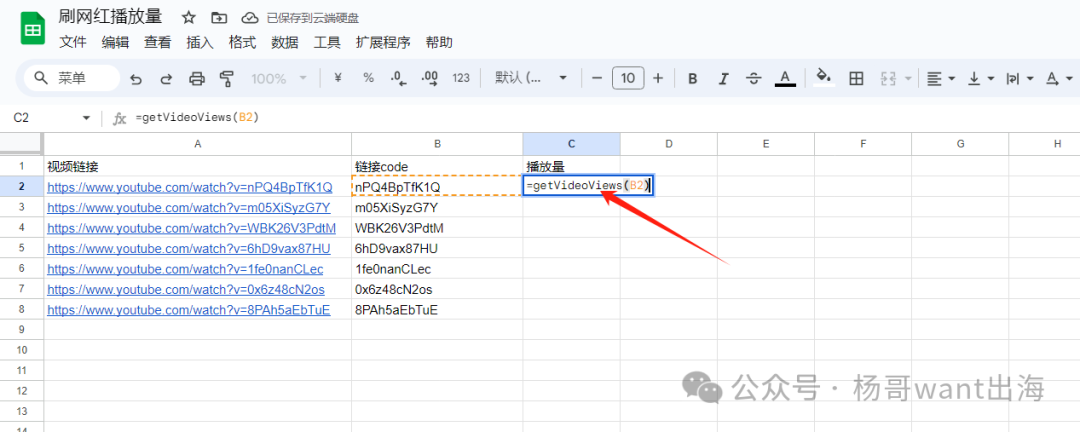Redo the last action

166,79
